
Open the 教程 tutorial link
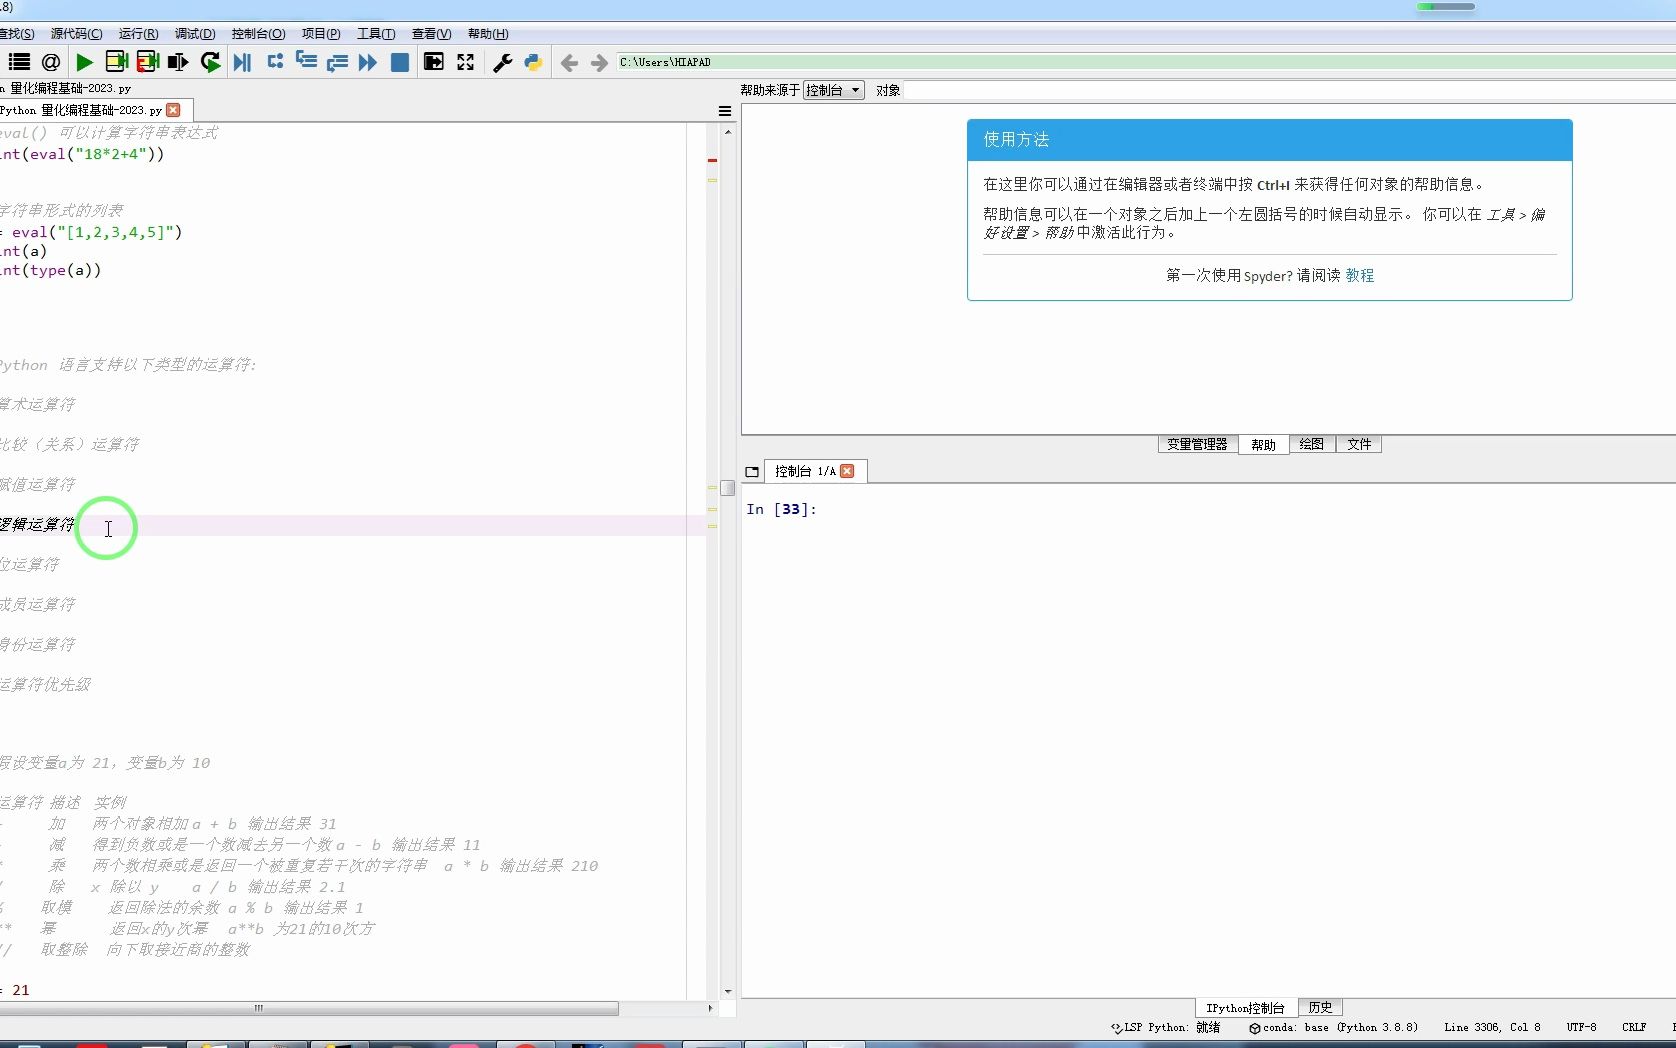(x=1359, y=275)
